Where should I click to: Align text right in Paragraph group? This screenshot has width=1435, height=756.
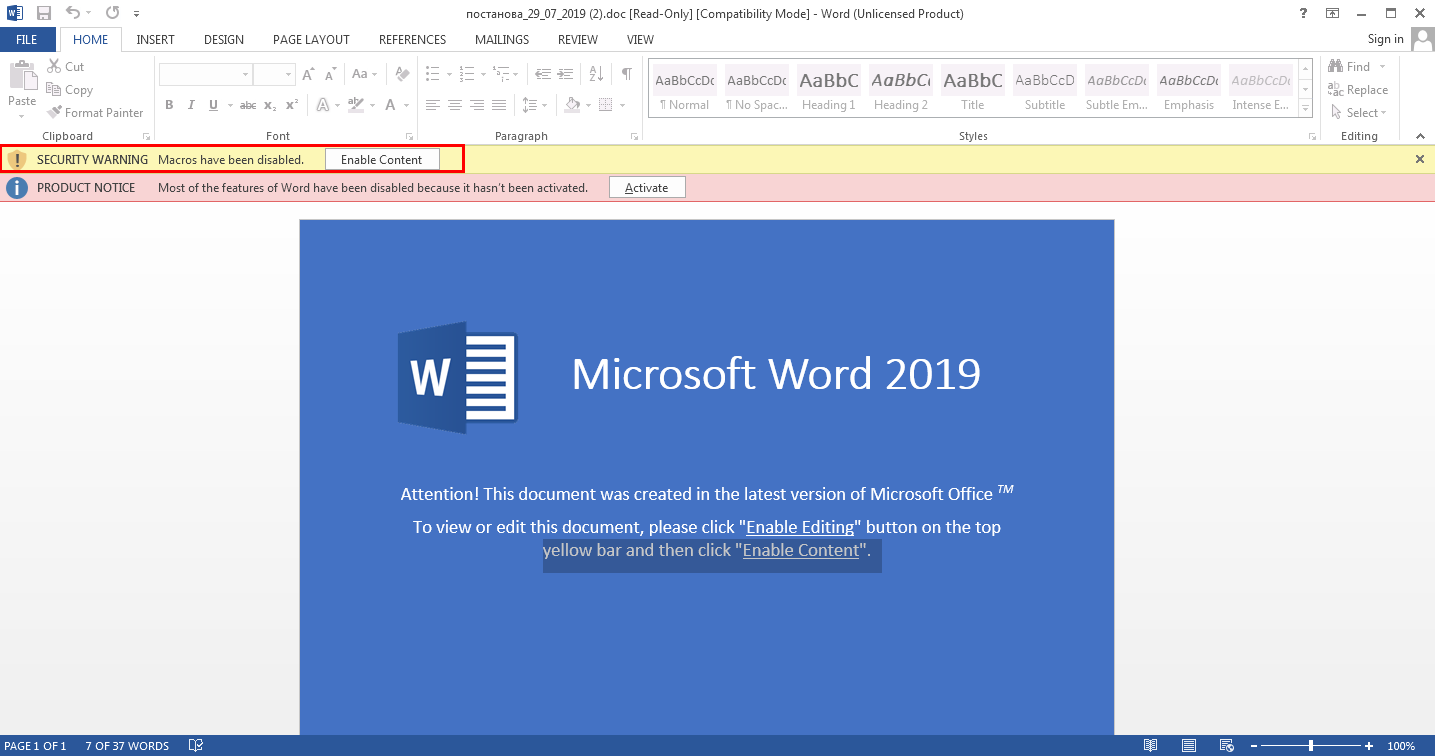(x=477, y=105)
